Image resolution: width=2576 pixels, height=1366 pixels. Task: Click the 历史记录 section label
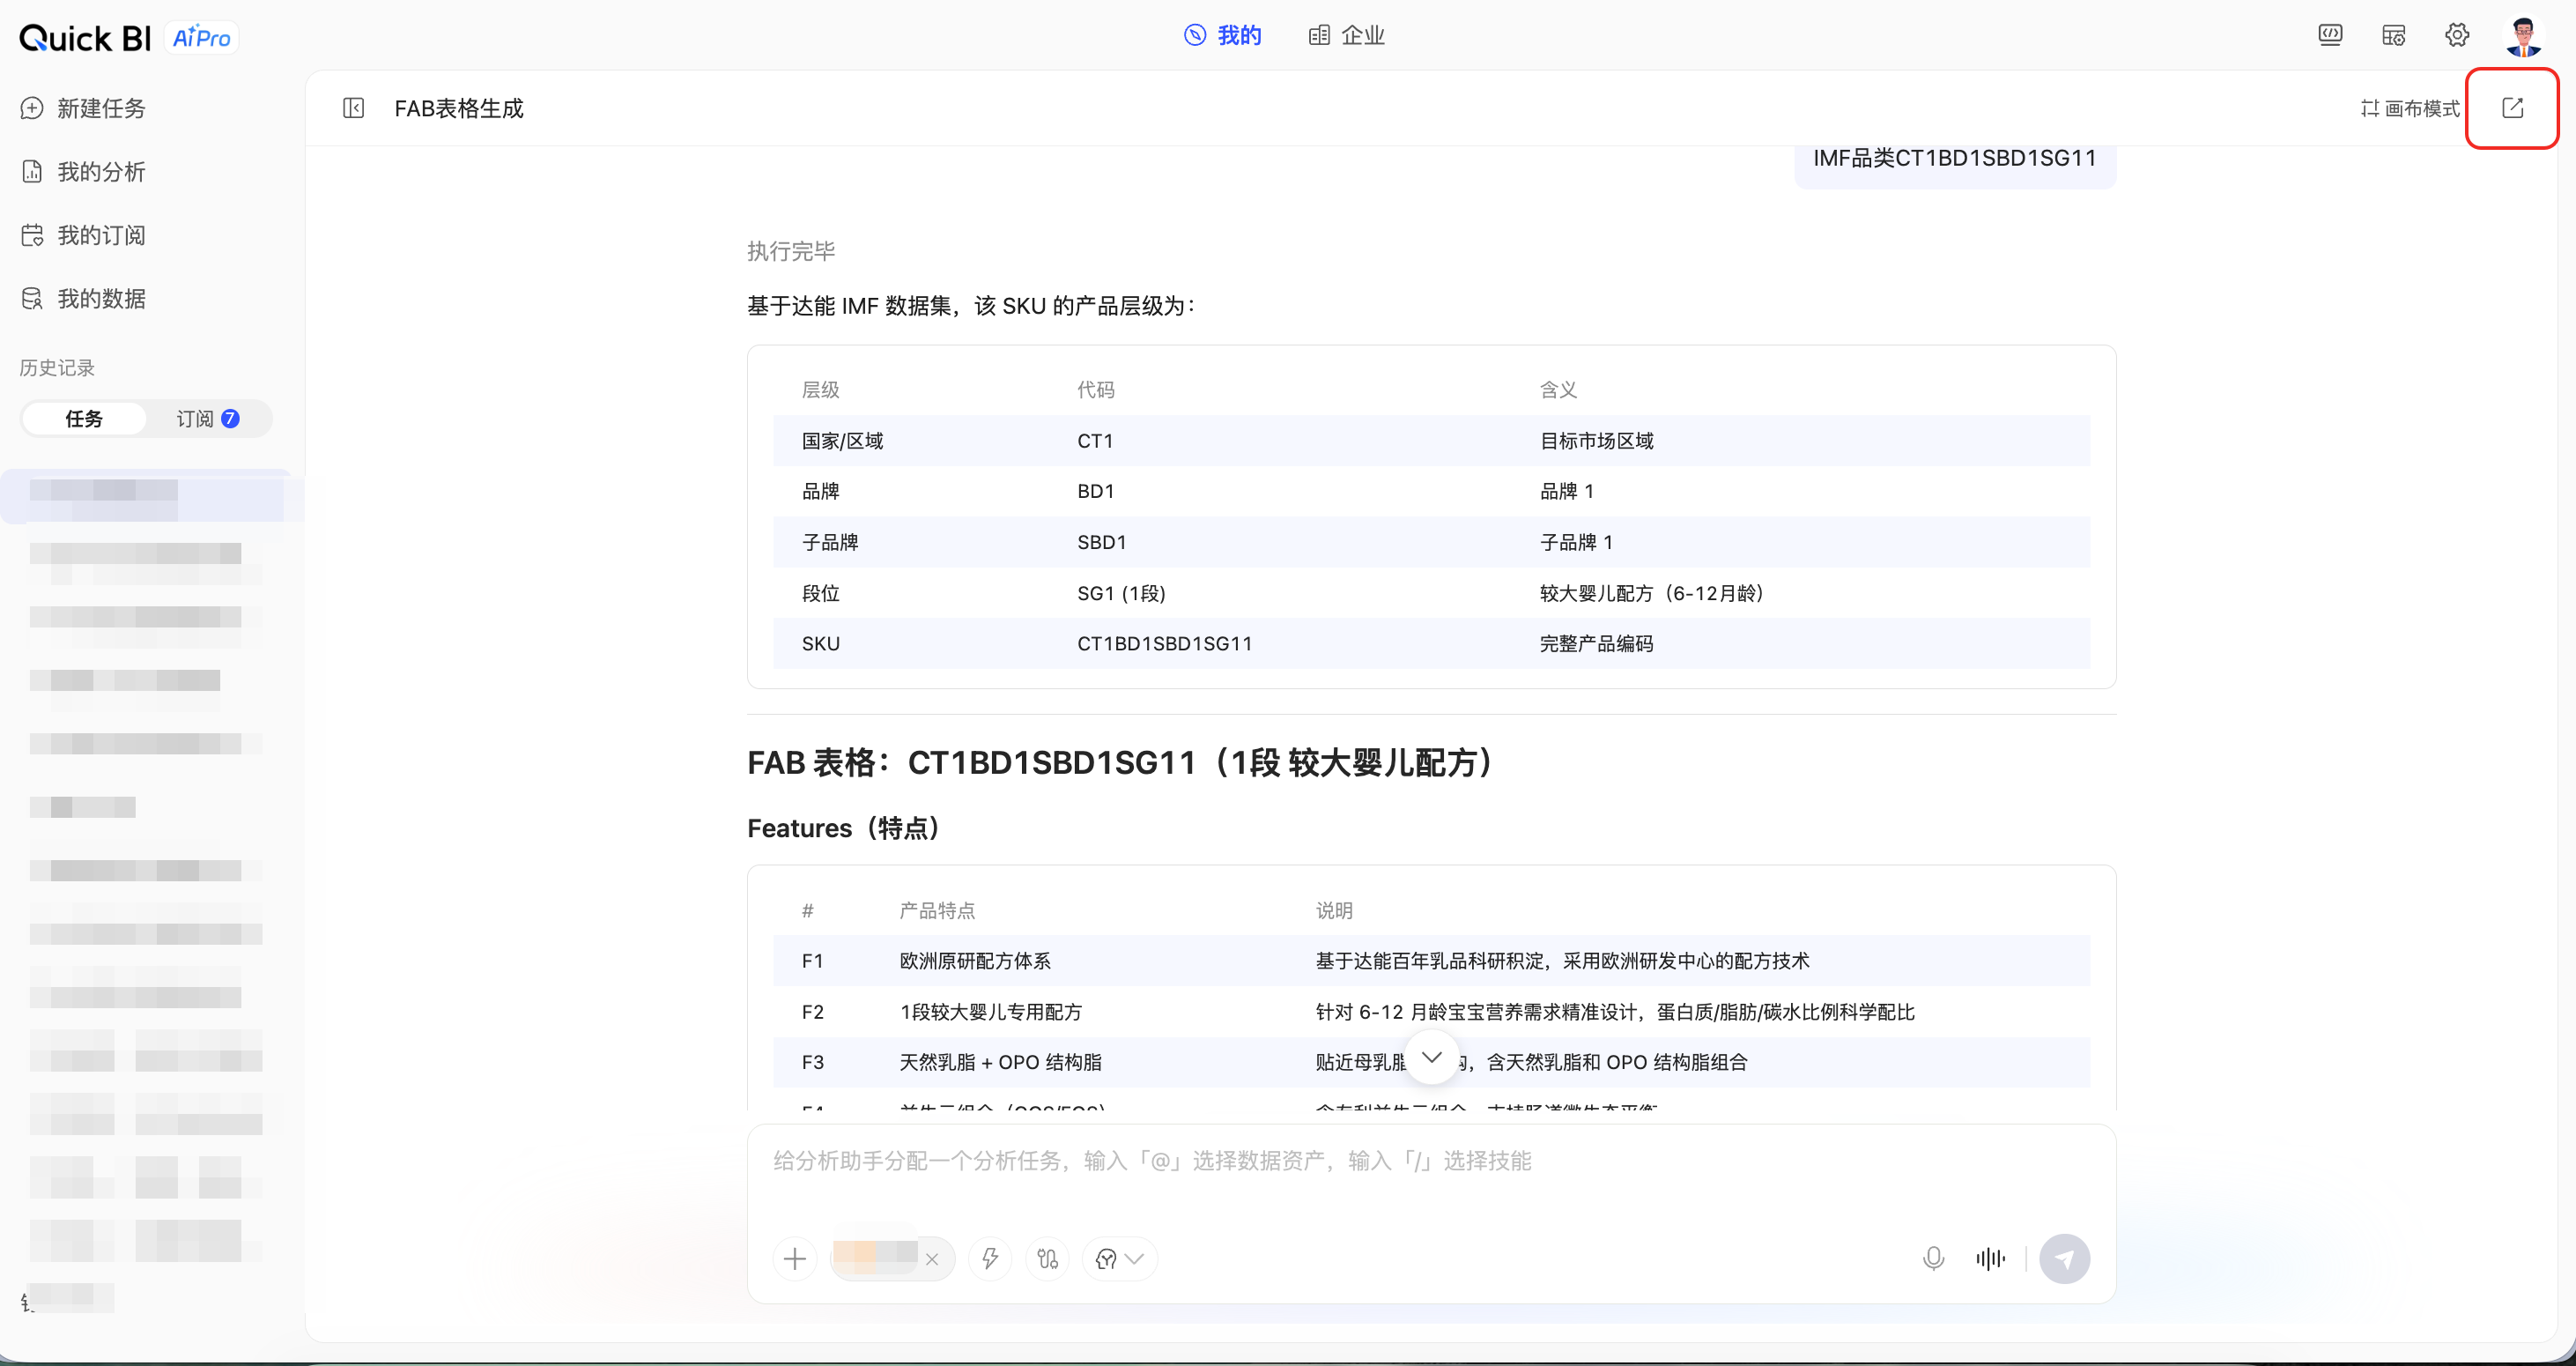click(x=57, y=368)
